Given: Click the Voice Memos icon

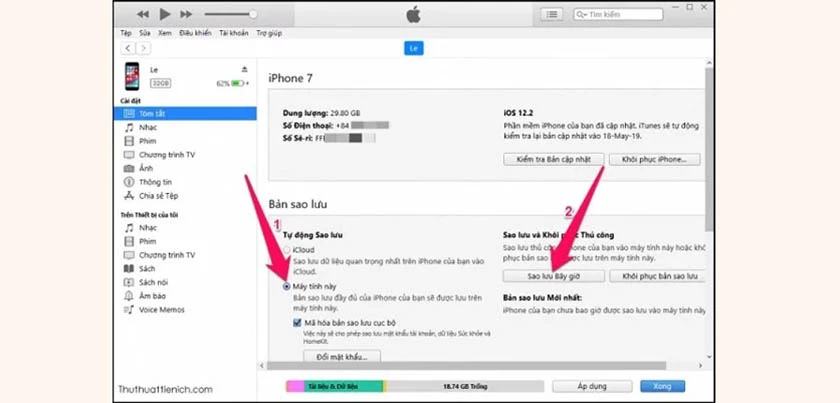Looking at the screenshot, I should pos(129,310).
